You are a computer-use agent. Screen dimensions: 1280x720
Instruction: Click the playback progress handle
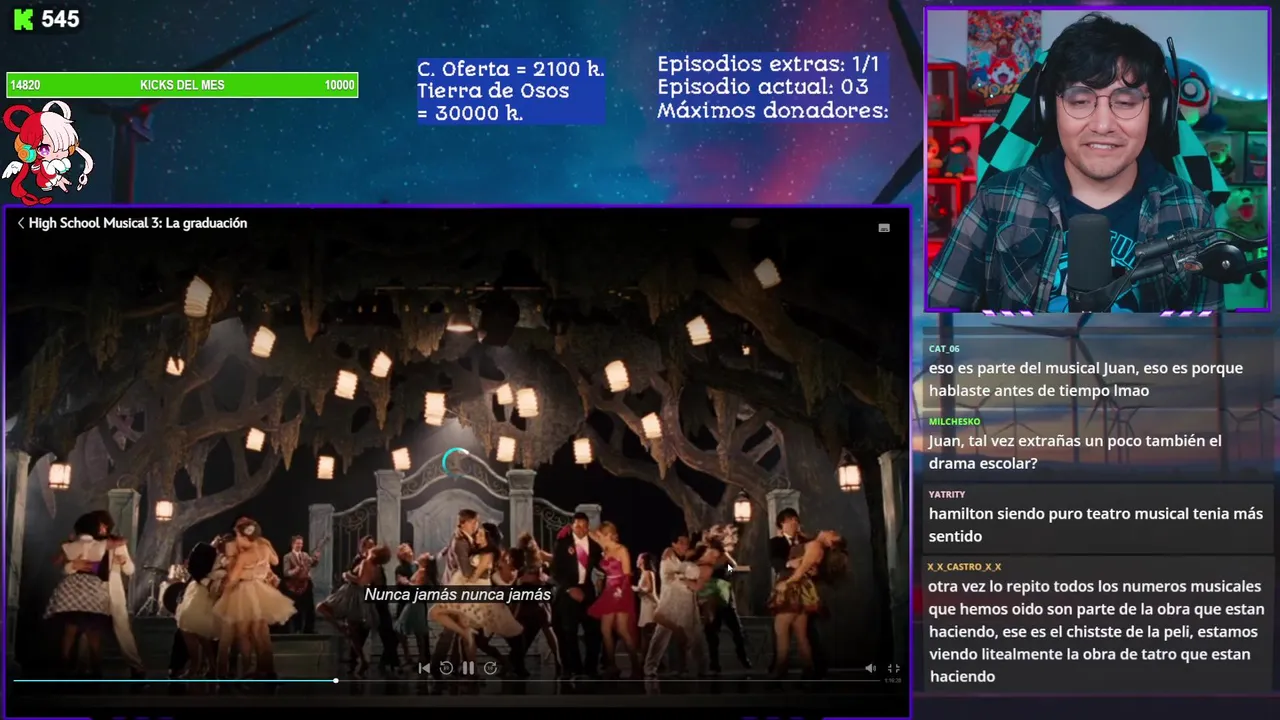[x=336, y=680]
